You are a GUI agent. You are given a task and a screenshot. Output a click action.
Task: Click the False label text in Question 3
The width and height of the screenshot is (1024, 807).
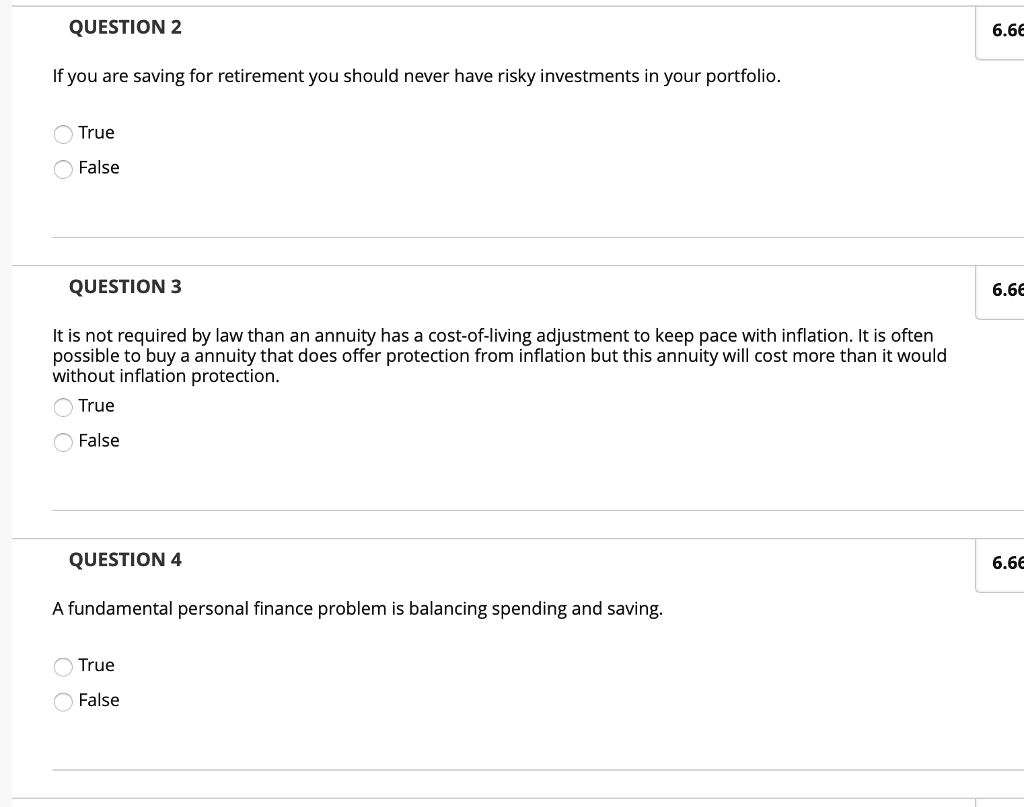99,441
